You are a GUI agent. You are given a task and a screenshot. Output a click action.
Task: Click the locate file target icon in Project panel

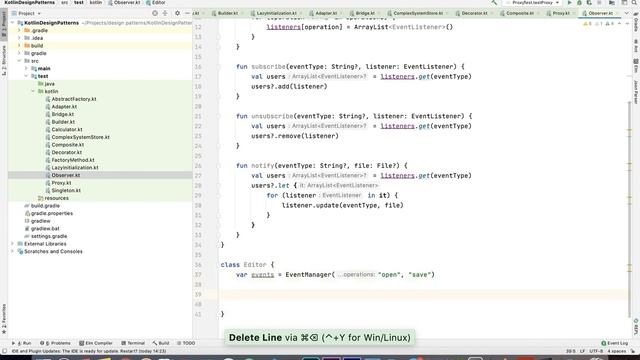[155, 13]
